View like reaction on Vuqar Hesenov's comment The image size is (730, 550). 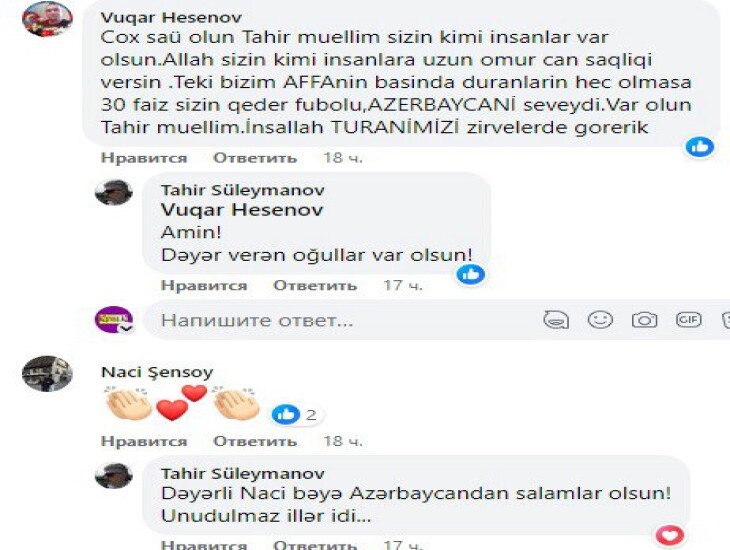pyautogui.click(x=700, y=147)
